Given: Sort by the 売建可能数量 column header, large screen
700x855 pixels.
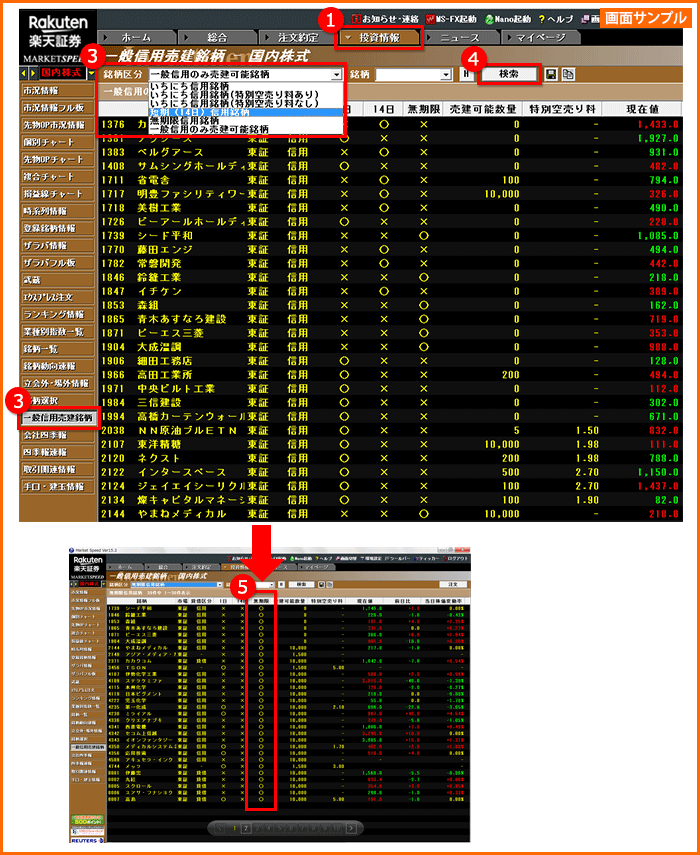Looking at the screenshot, I should click(x=482, y=110).
